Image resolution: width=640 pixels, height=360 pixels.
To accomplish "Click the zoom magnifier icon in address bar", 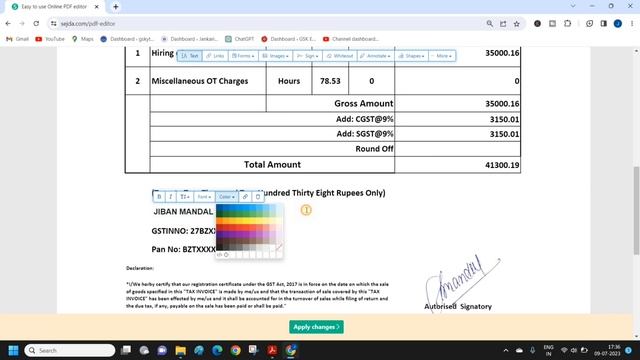I will point(489,24).
